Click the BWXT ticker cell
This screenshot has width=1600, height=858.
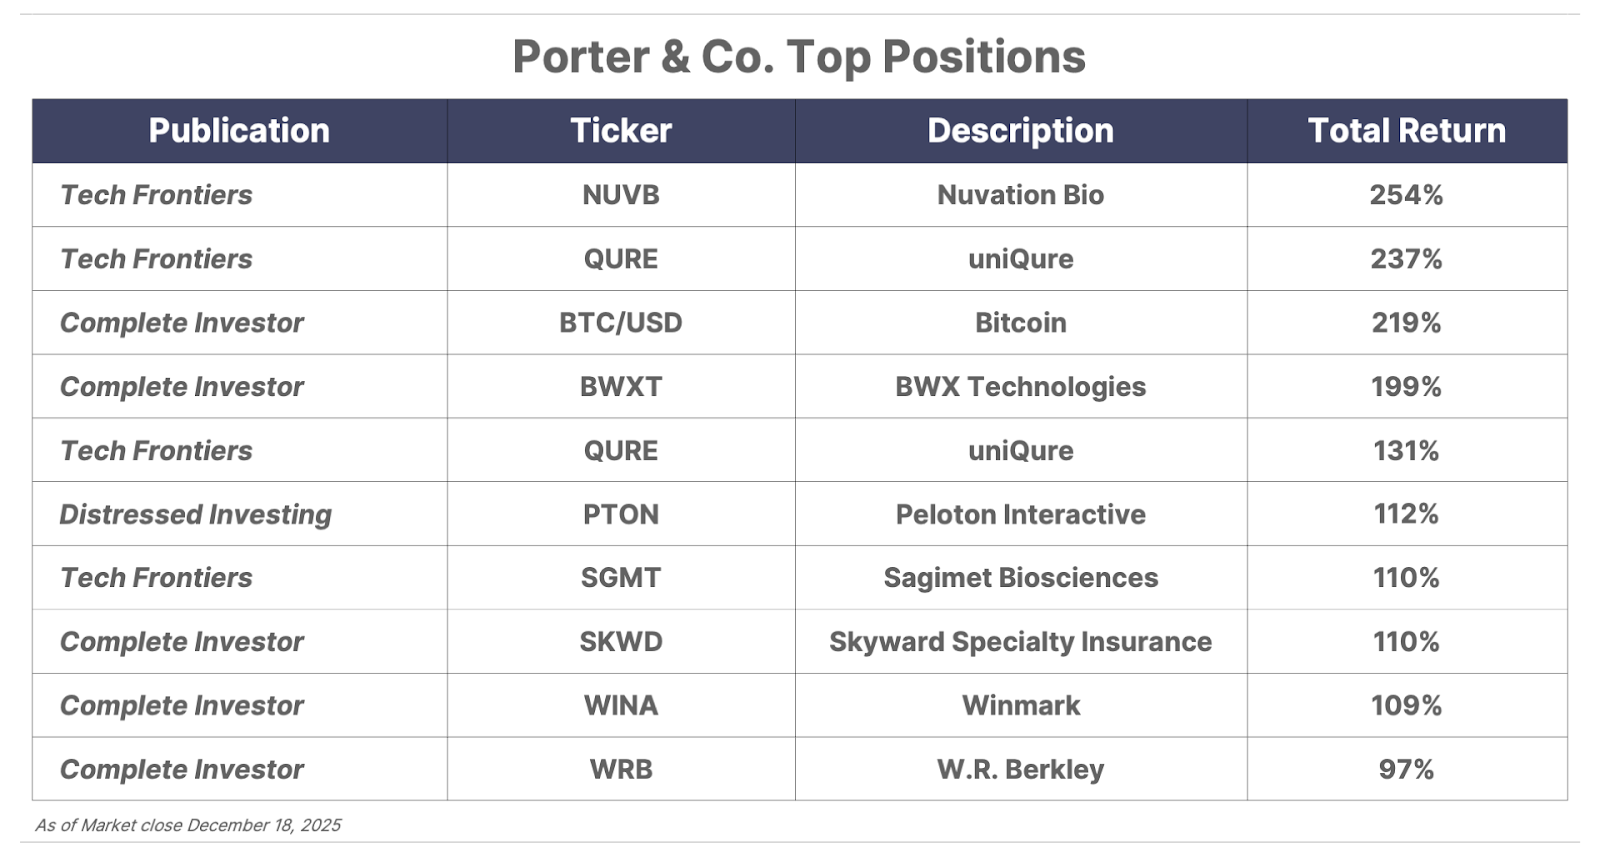point(621,387)
